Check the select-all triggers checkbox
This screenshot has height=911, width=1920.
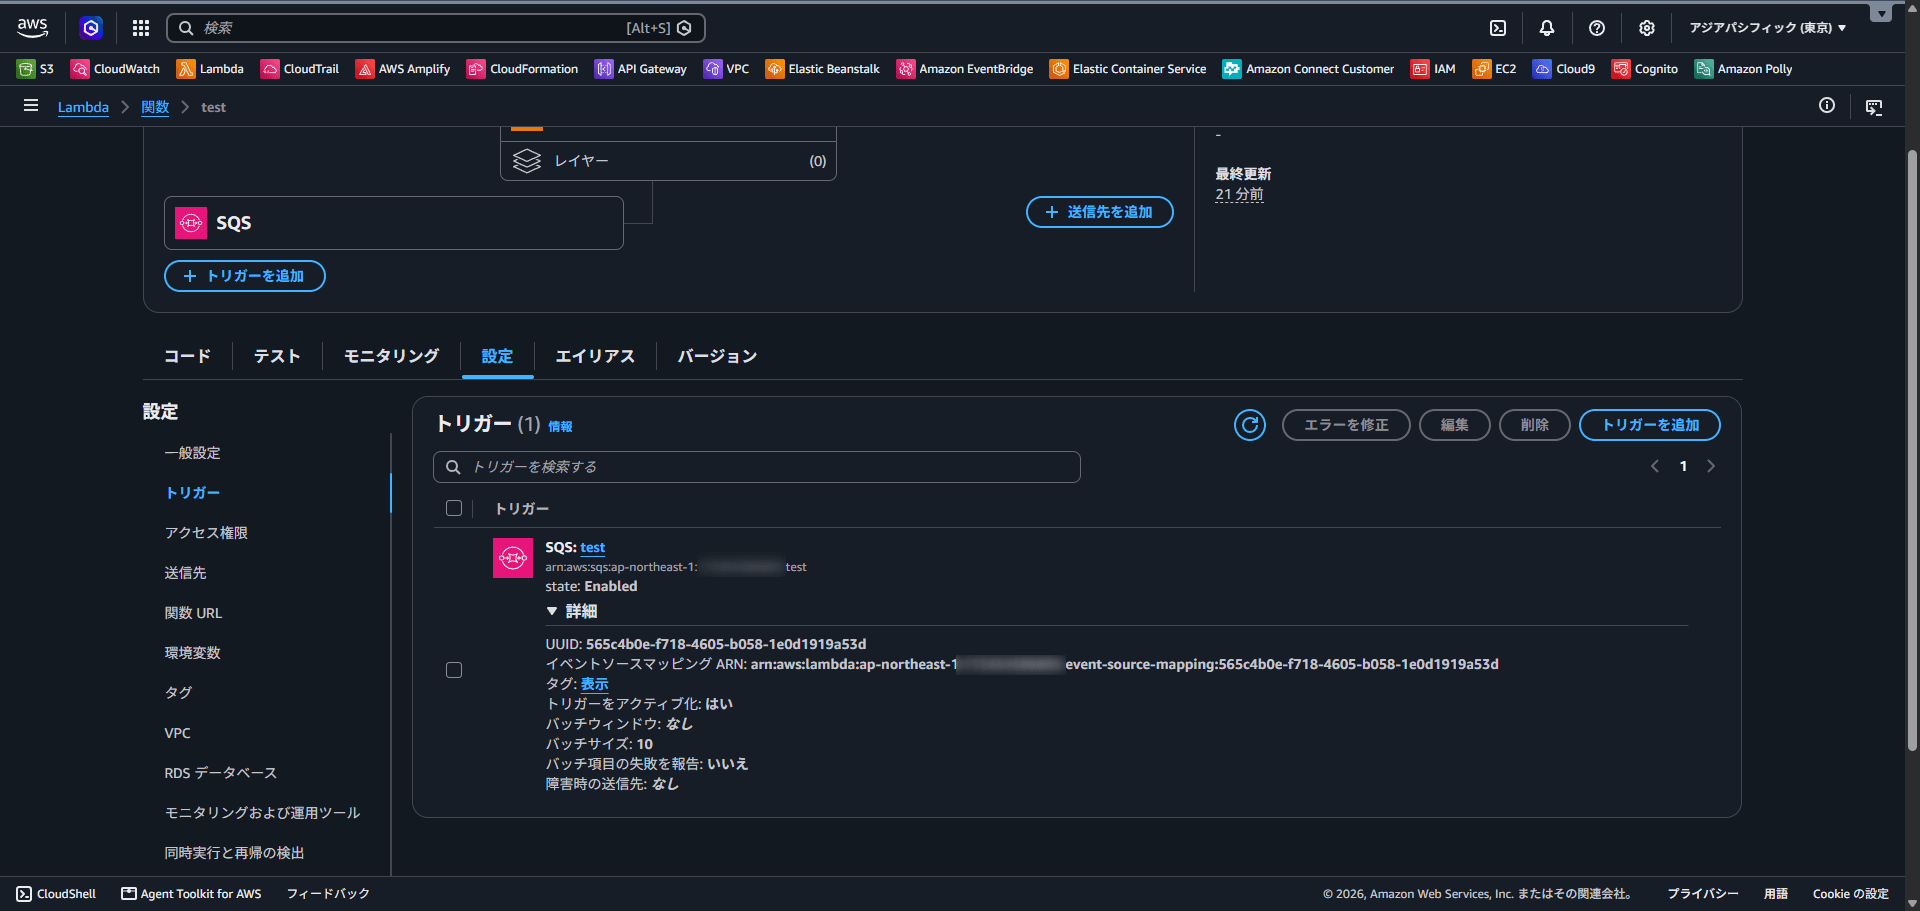click(x=454, y=508)
